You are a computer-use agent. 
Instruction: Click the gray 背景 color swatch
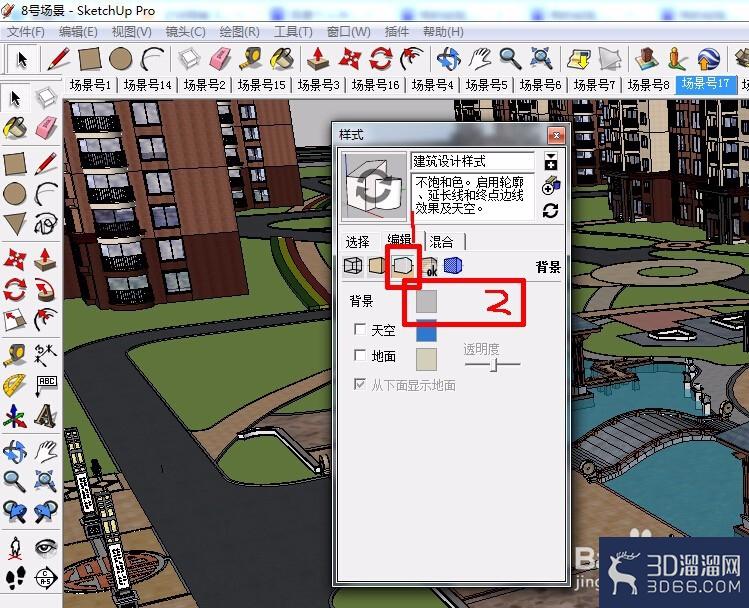pyautogui.click(x=426, y=301)
